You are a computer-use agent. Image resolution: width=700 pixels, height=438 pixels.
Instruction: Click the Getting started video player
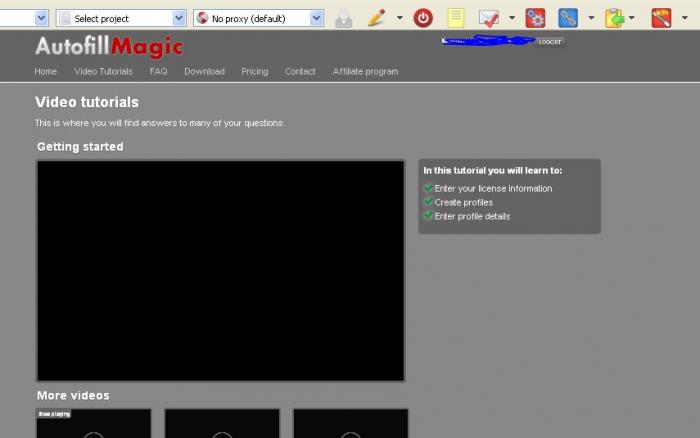point(221,271)
